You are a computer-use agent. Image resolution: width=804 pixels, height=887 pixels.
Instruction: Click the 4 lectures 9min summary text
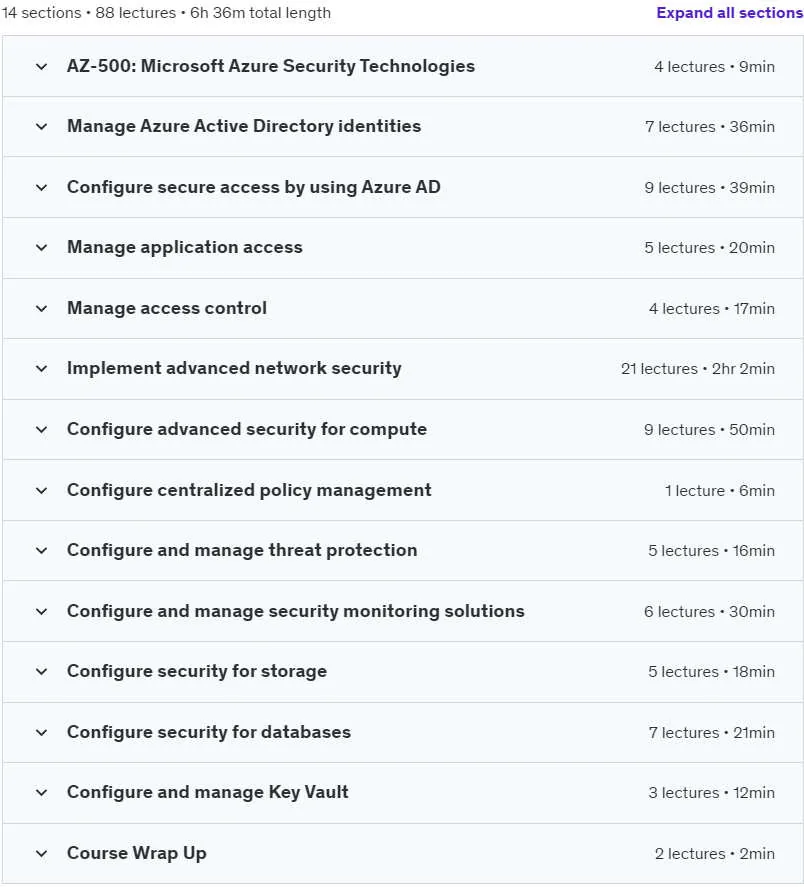coord(715,67)
